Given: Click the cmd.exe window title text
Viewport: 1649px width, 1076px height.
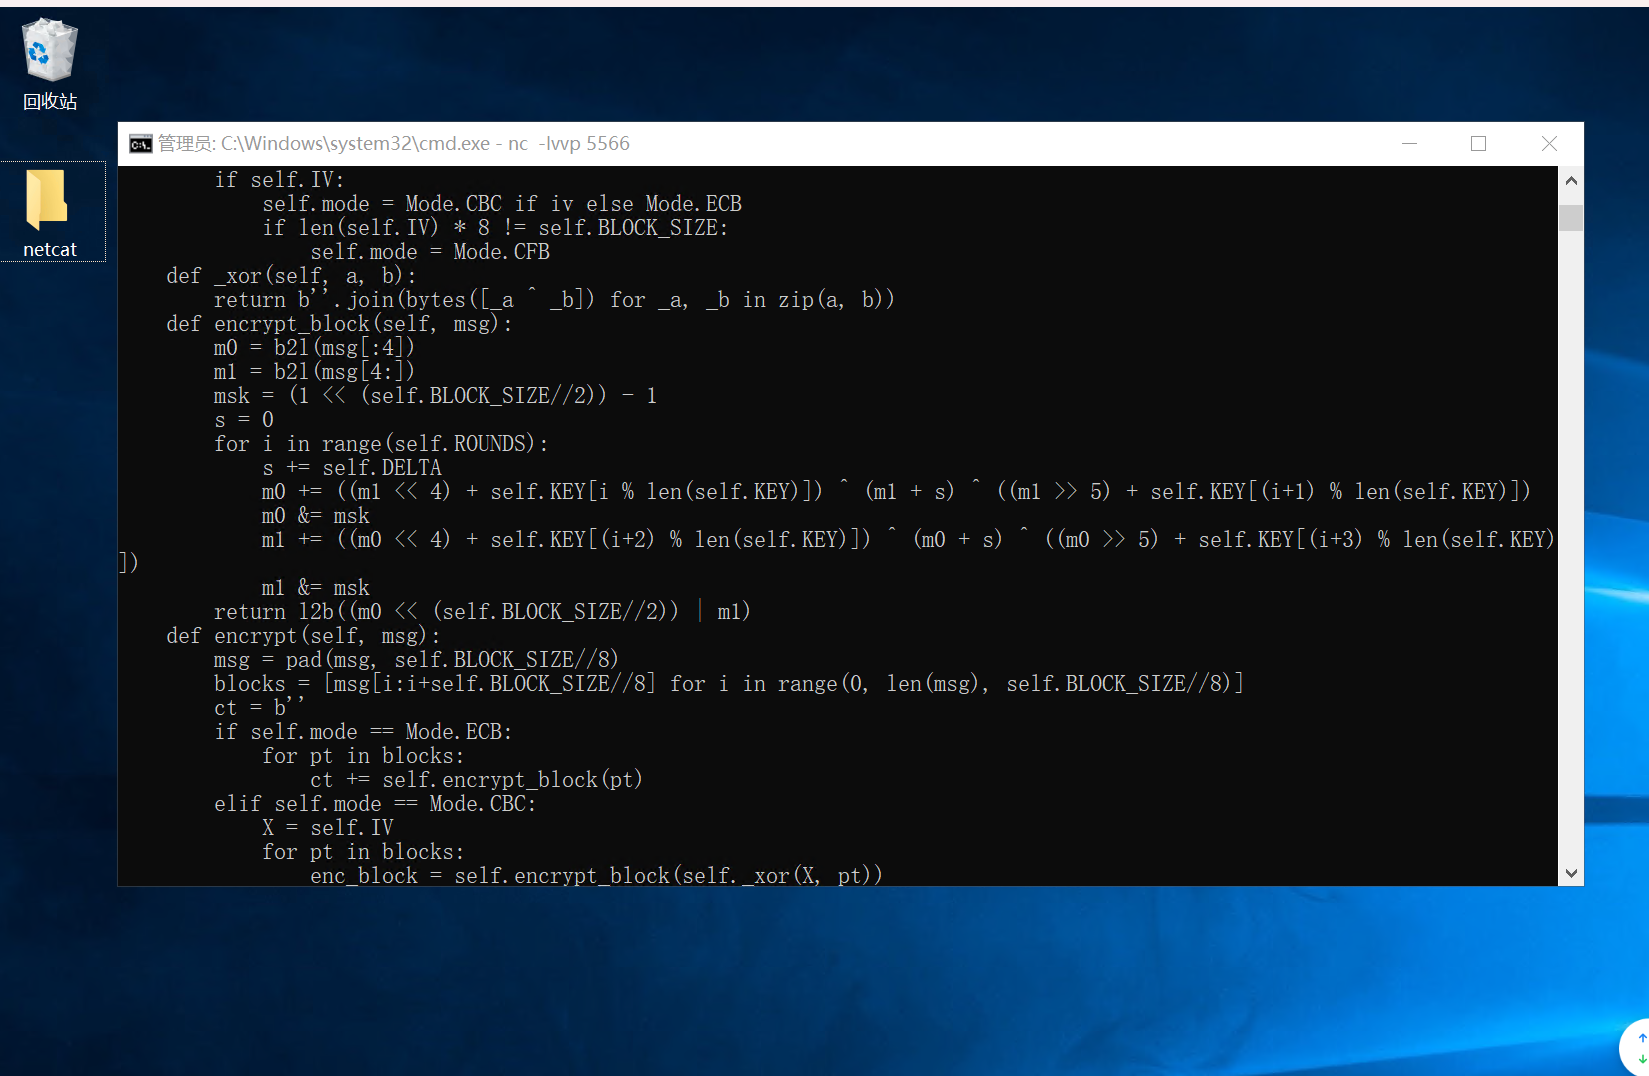Looking at the screenshot, I should click(x=394, y=144).
